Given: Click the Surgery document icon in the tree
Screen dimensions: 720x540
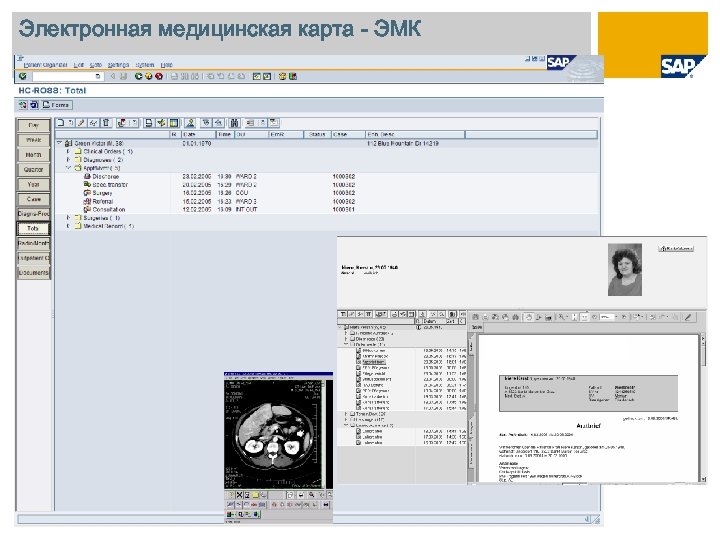Looking at the screenshot, I should (x=87, y=193).
